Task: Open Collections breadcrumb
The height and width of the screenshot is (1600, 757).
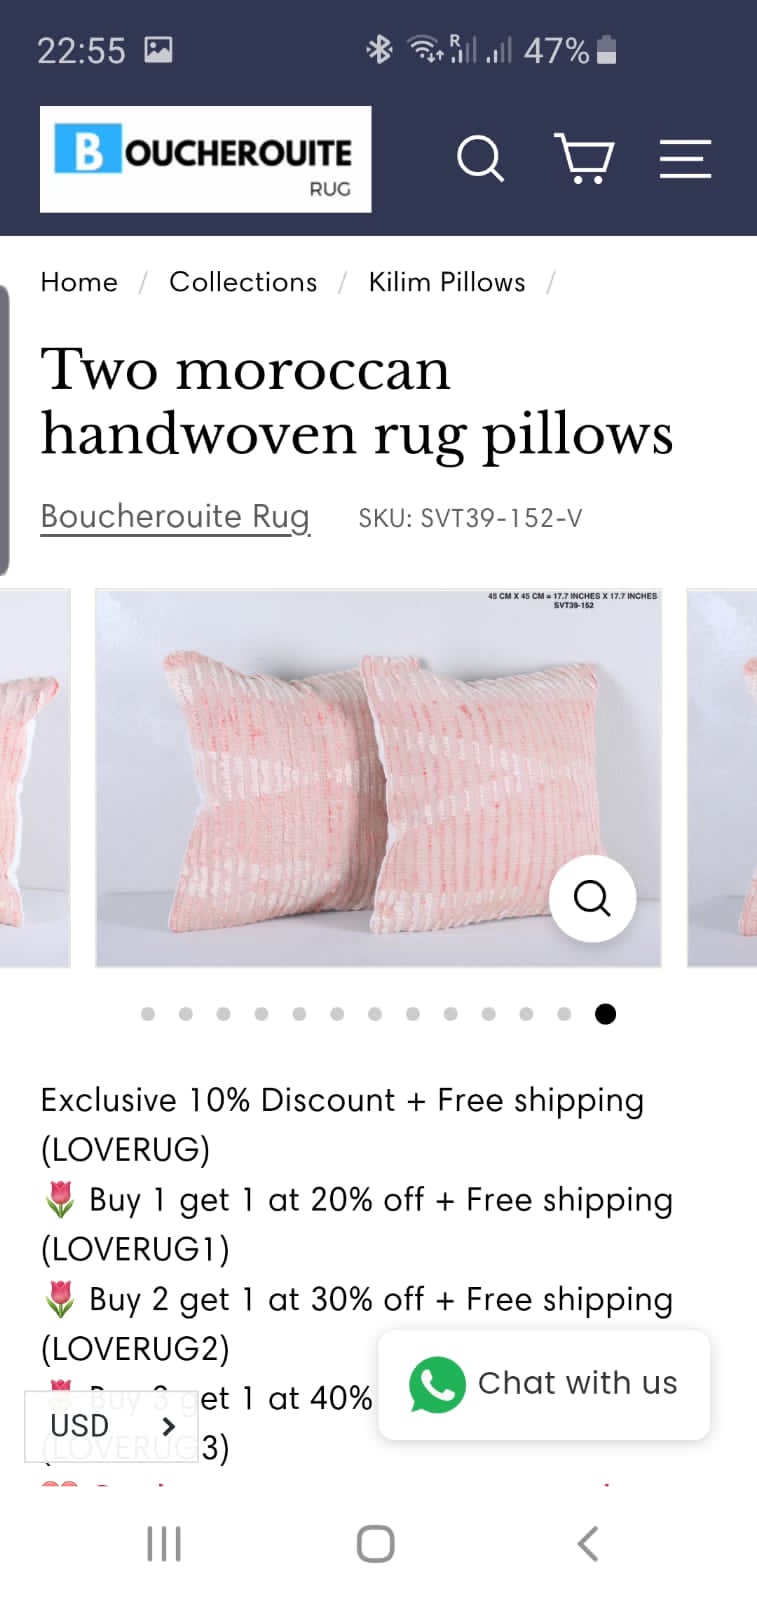Action: [243, 282]
